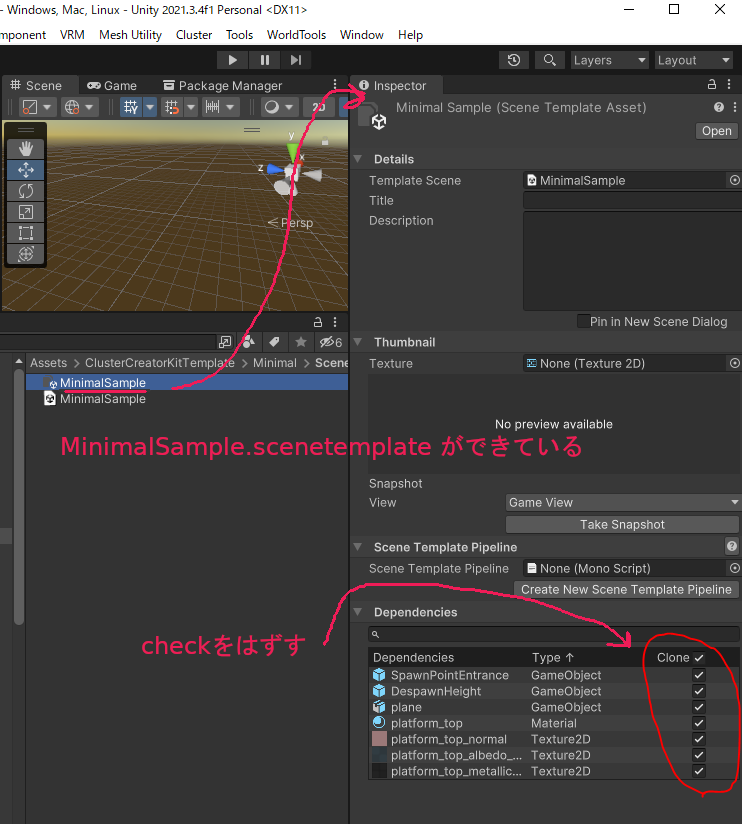
Task: Uncheck Clone for platform_top_normal
Action: [x=699, y=739]
